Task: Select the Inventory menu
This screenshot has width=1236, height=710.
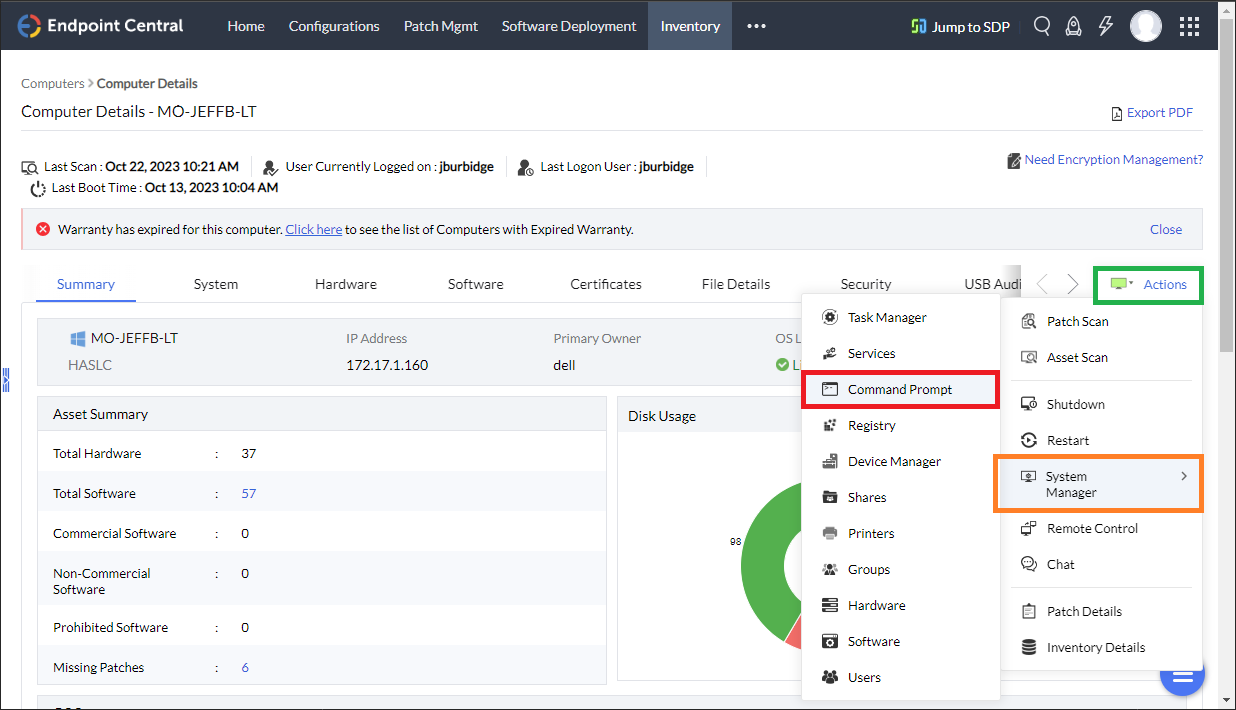Action: (x=690, y=26)
